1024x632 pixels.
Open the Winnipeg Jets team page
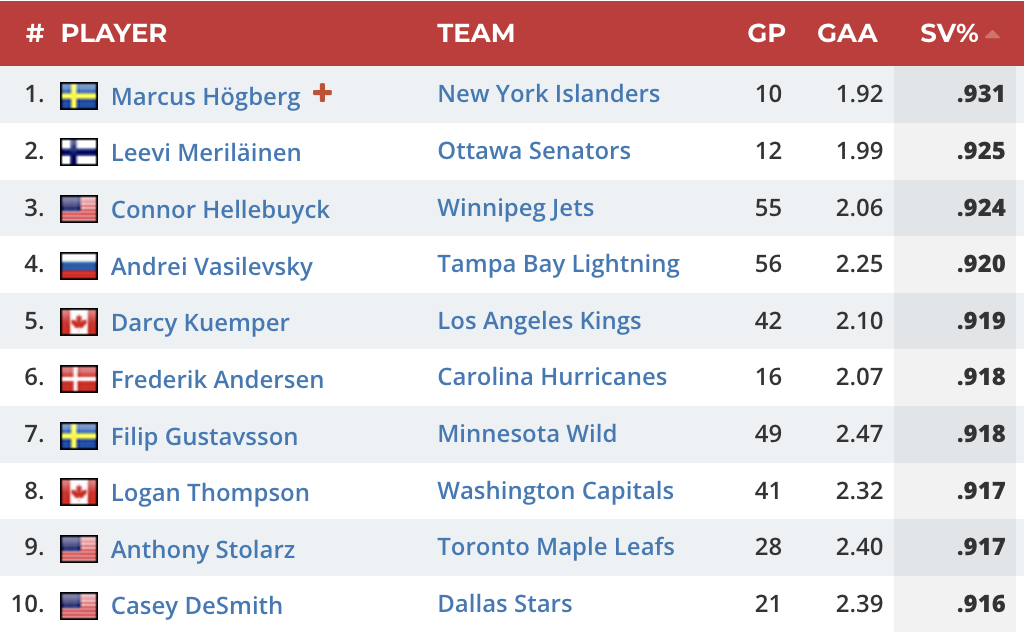(516, 208)
